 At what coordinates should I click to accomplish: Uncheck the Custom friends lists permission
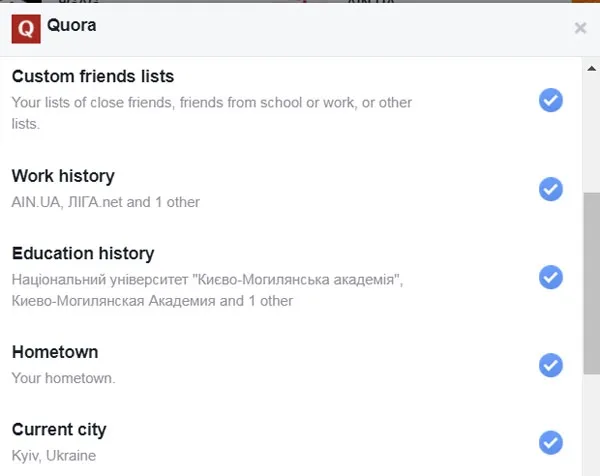[x=551, y=100]
